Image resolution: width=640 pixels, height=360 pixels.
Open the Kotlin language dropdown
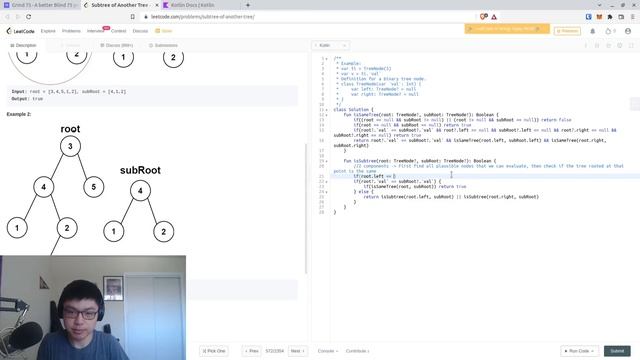point(331,45)
